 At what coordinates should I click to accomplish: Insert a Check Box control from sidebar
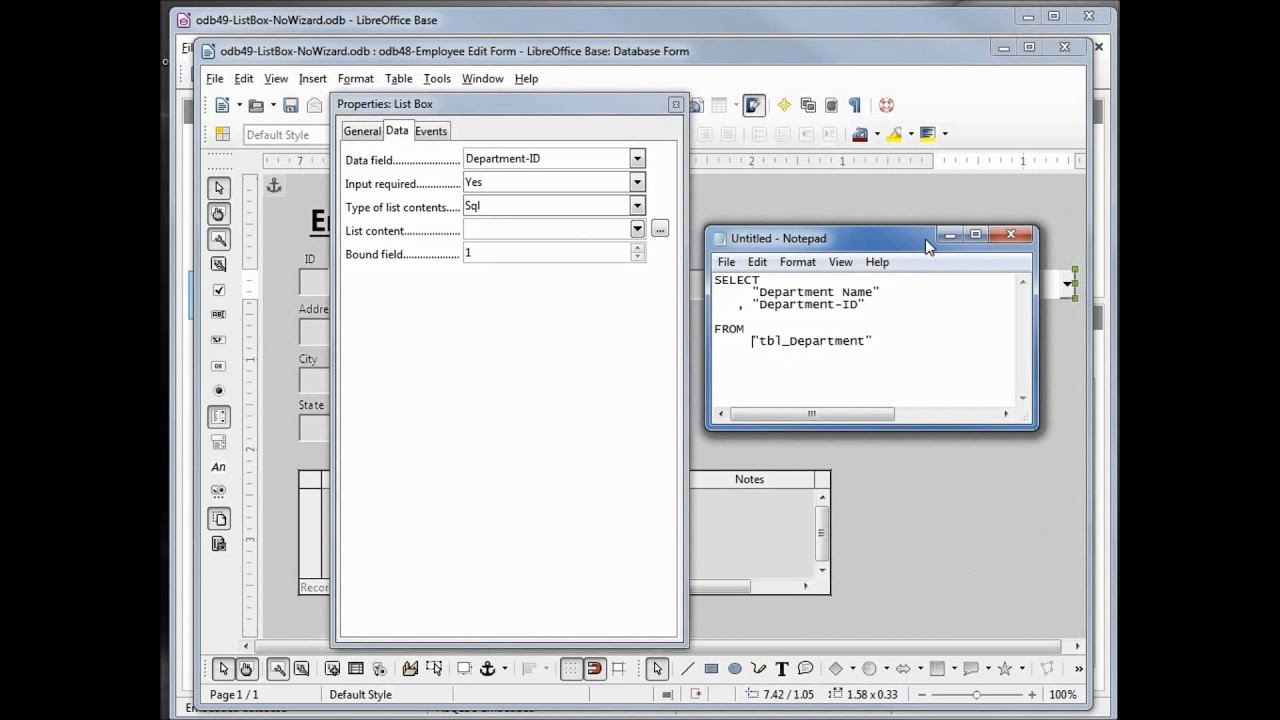pyautogui.click(x=219, y=290)
